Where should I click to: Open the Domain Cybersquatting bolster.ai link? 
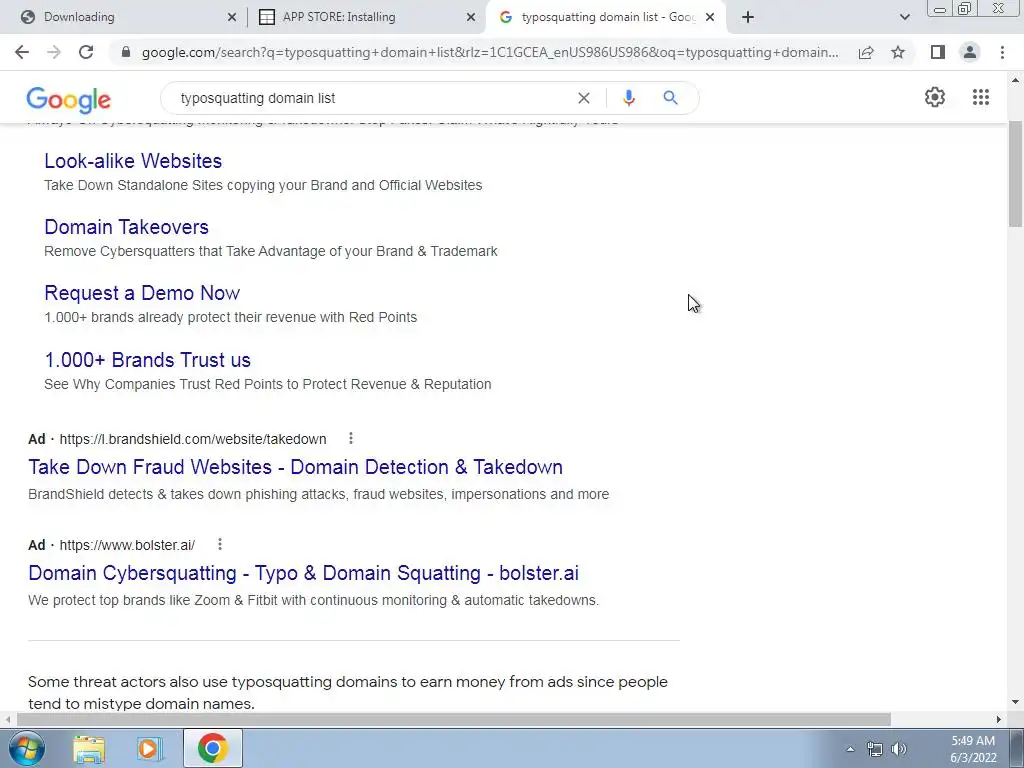304,573
